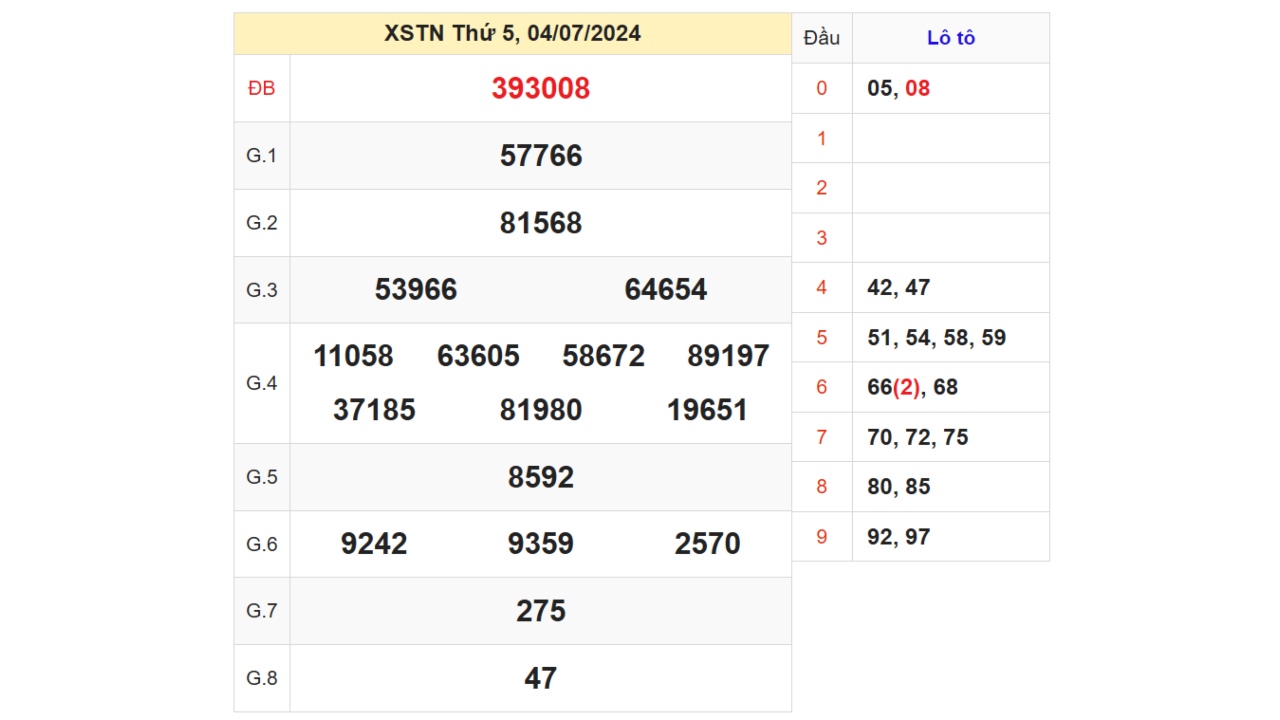Select G.6 number 9242
The width and height of the screenshot is (1280, 720).
[x=374, y=543]
